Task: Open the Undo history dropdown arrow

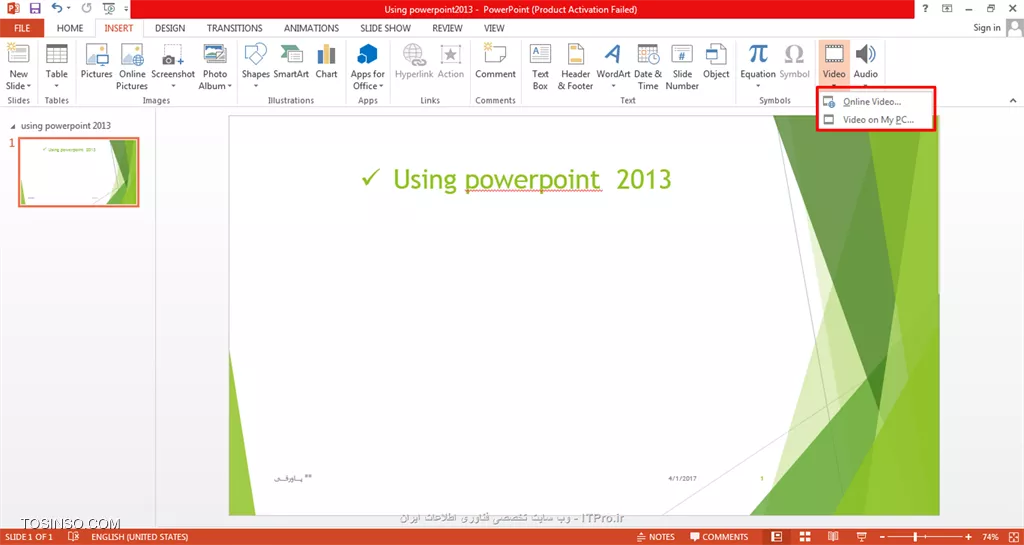Action: pyautogui.click(x=70, y=9)
